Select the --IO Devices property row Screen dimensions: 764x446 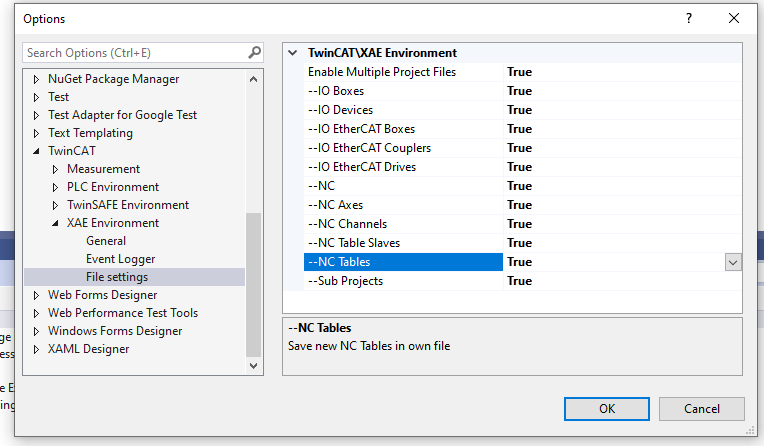403,110
